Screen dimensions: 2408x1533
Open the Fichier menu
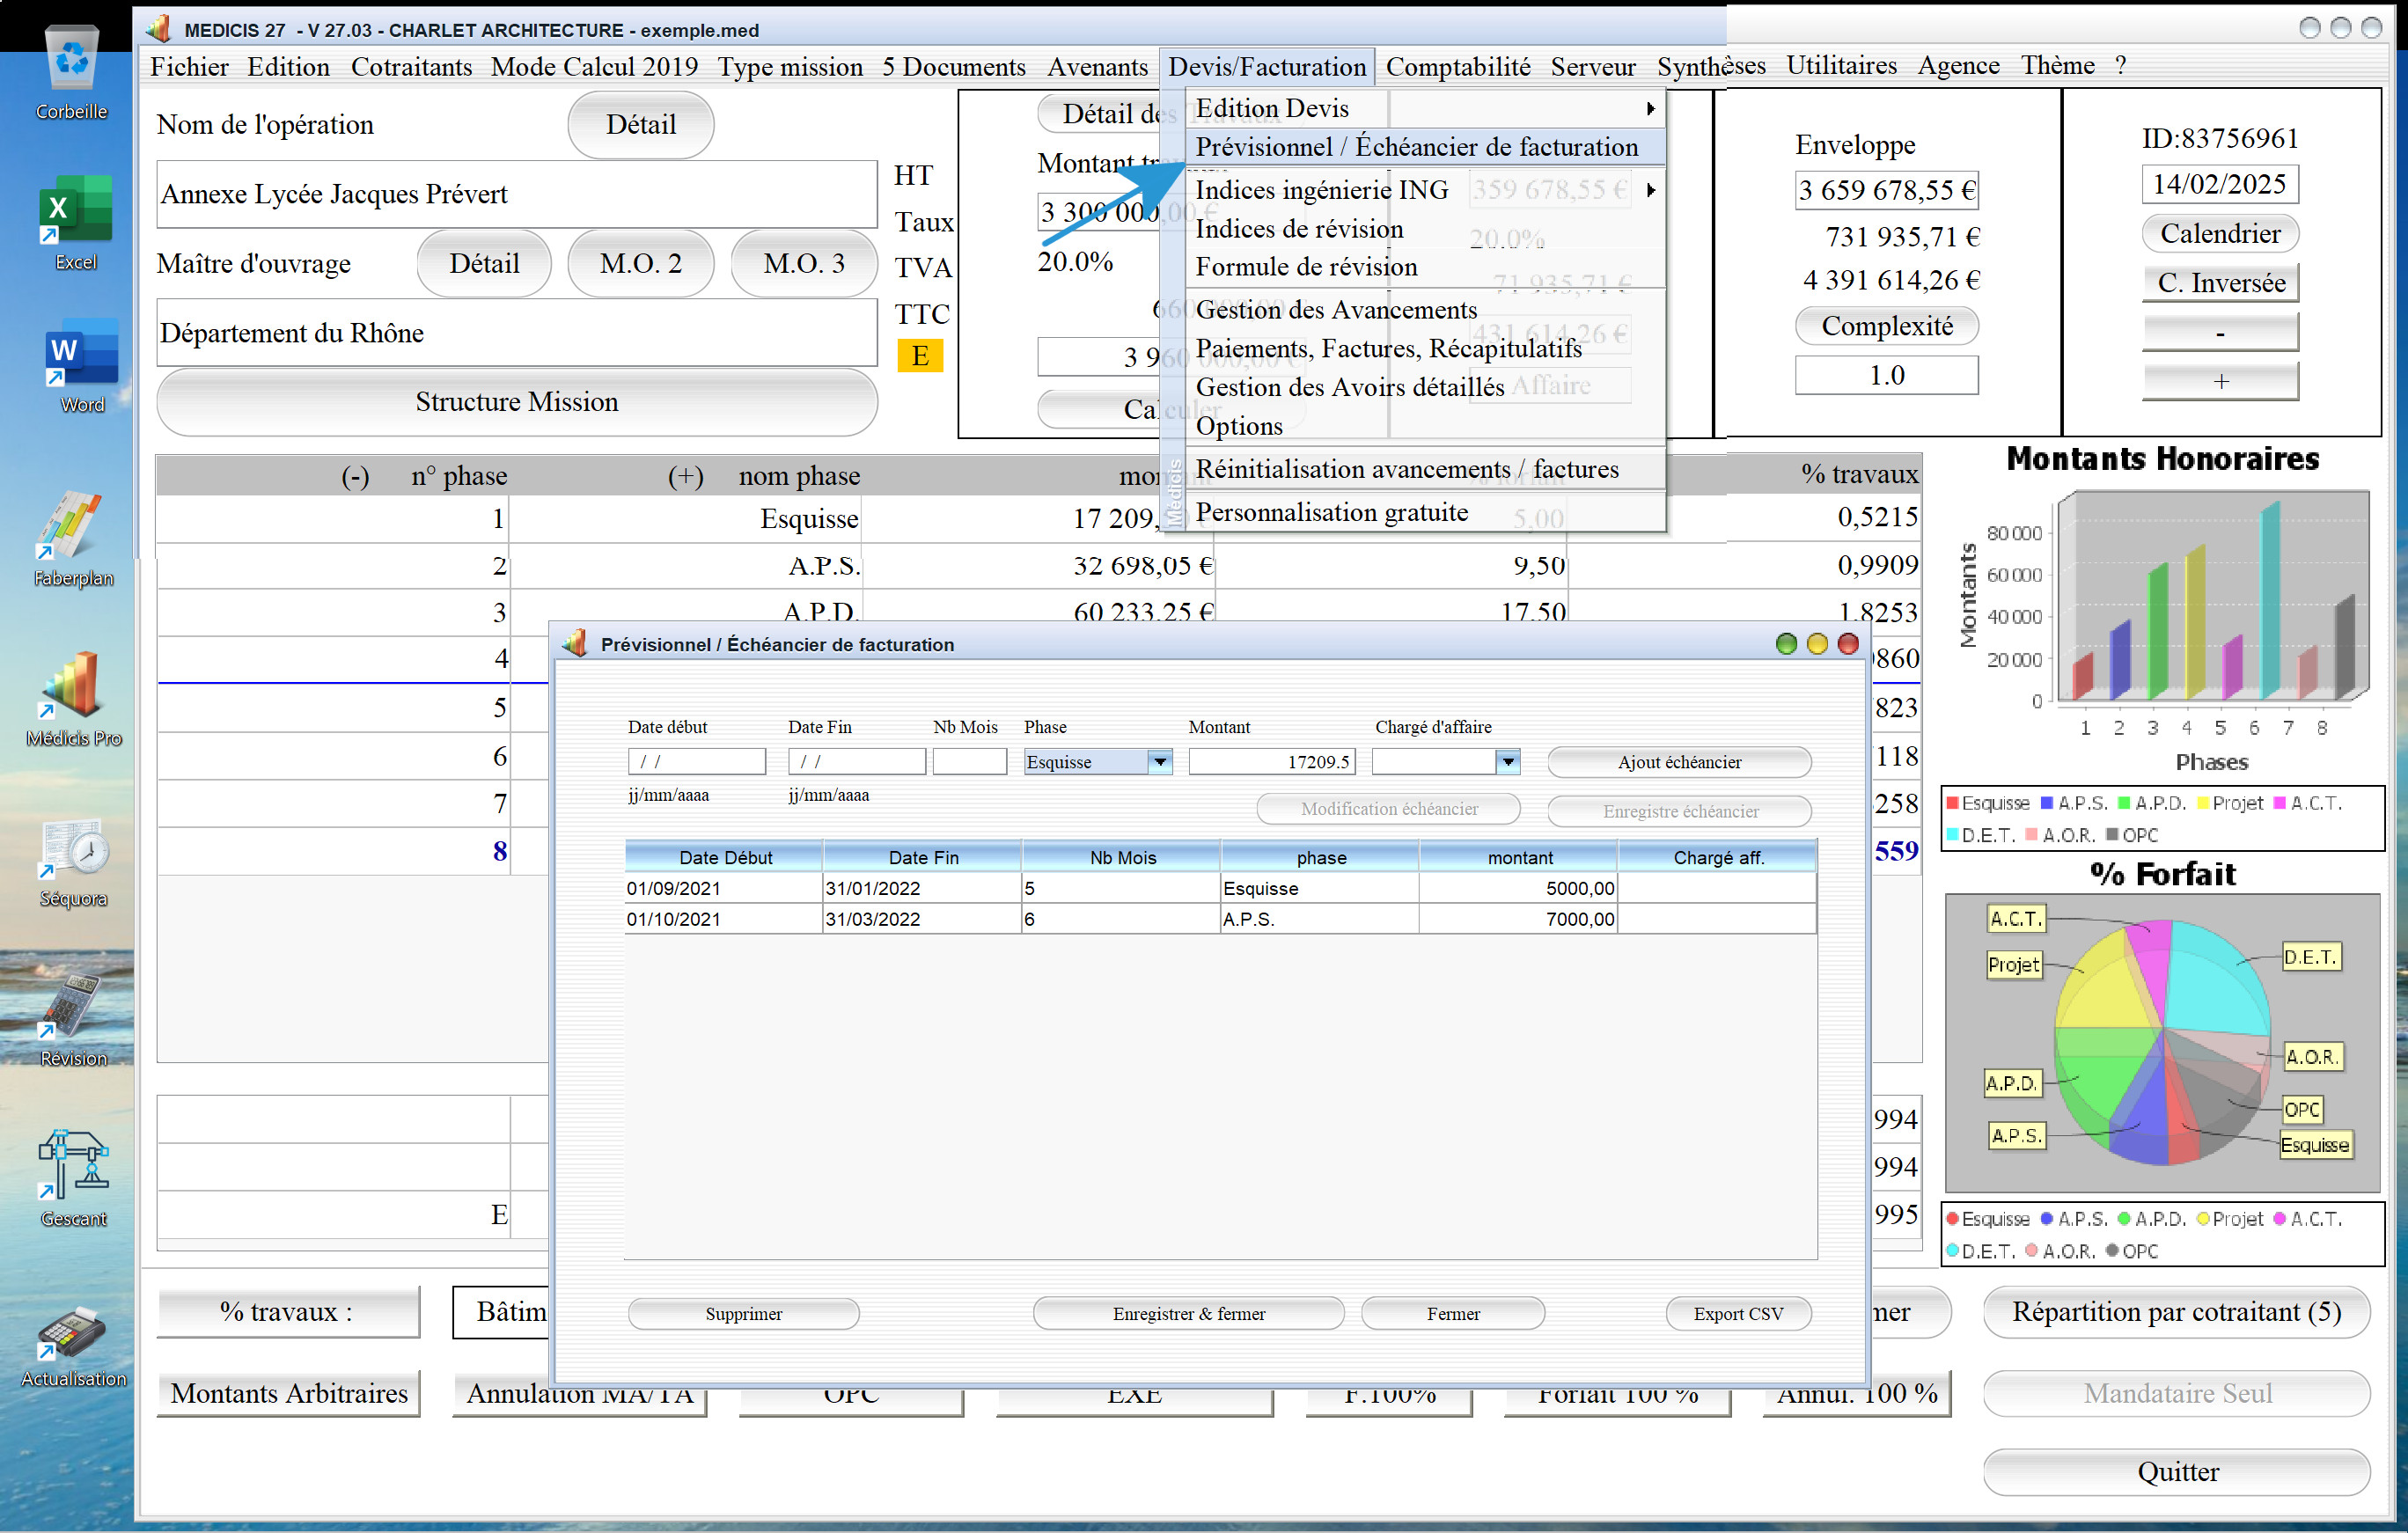189,67
